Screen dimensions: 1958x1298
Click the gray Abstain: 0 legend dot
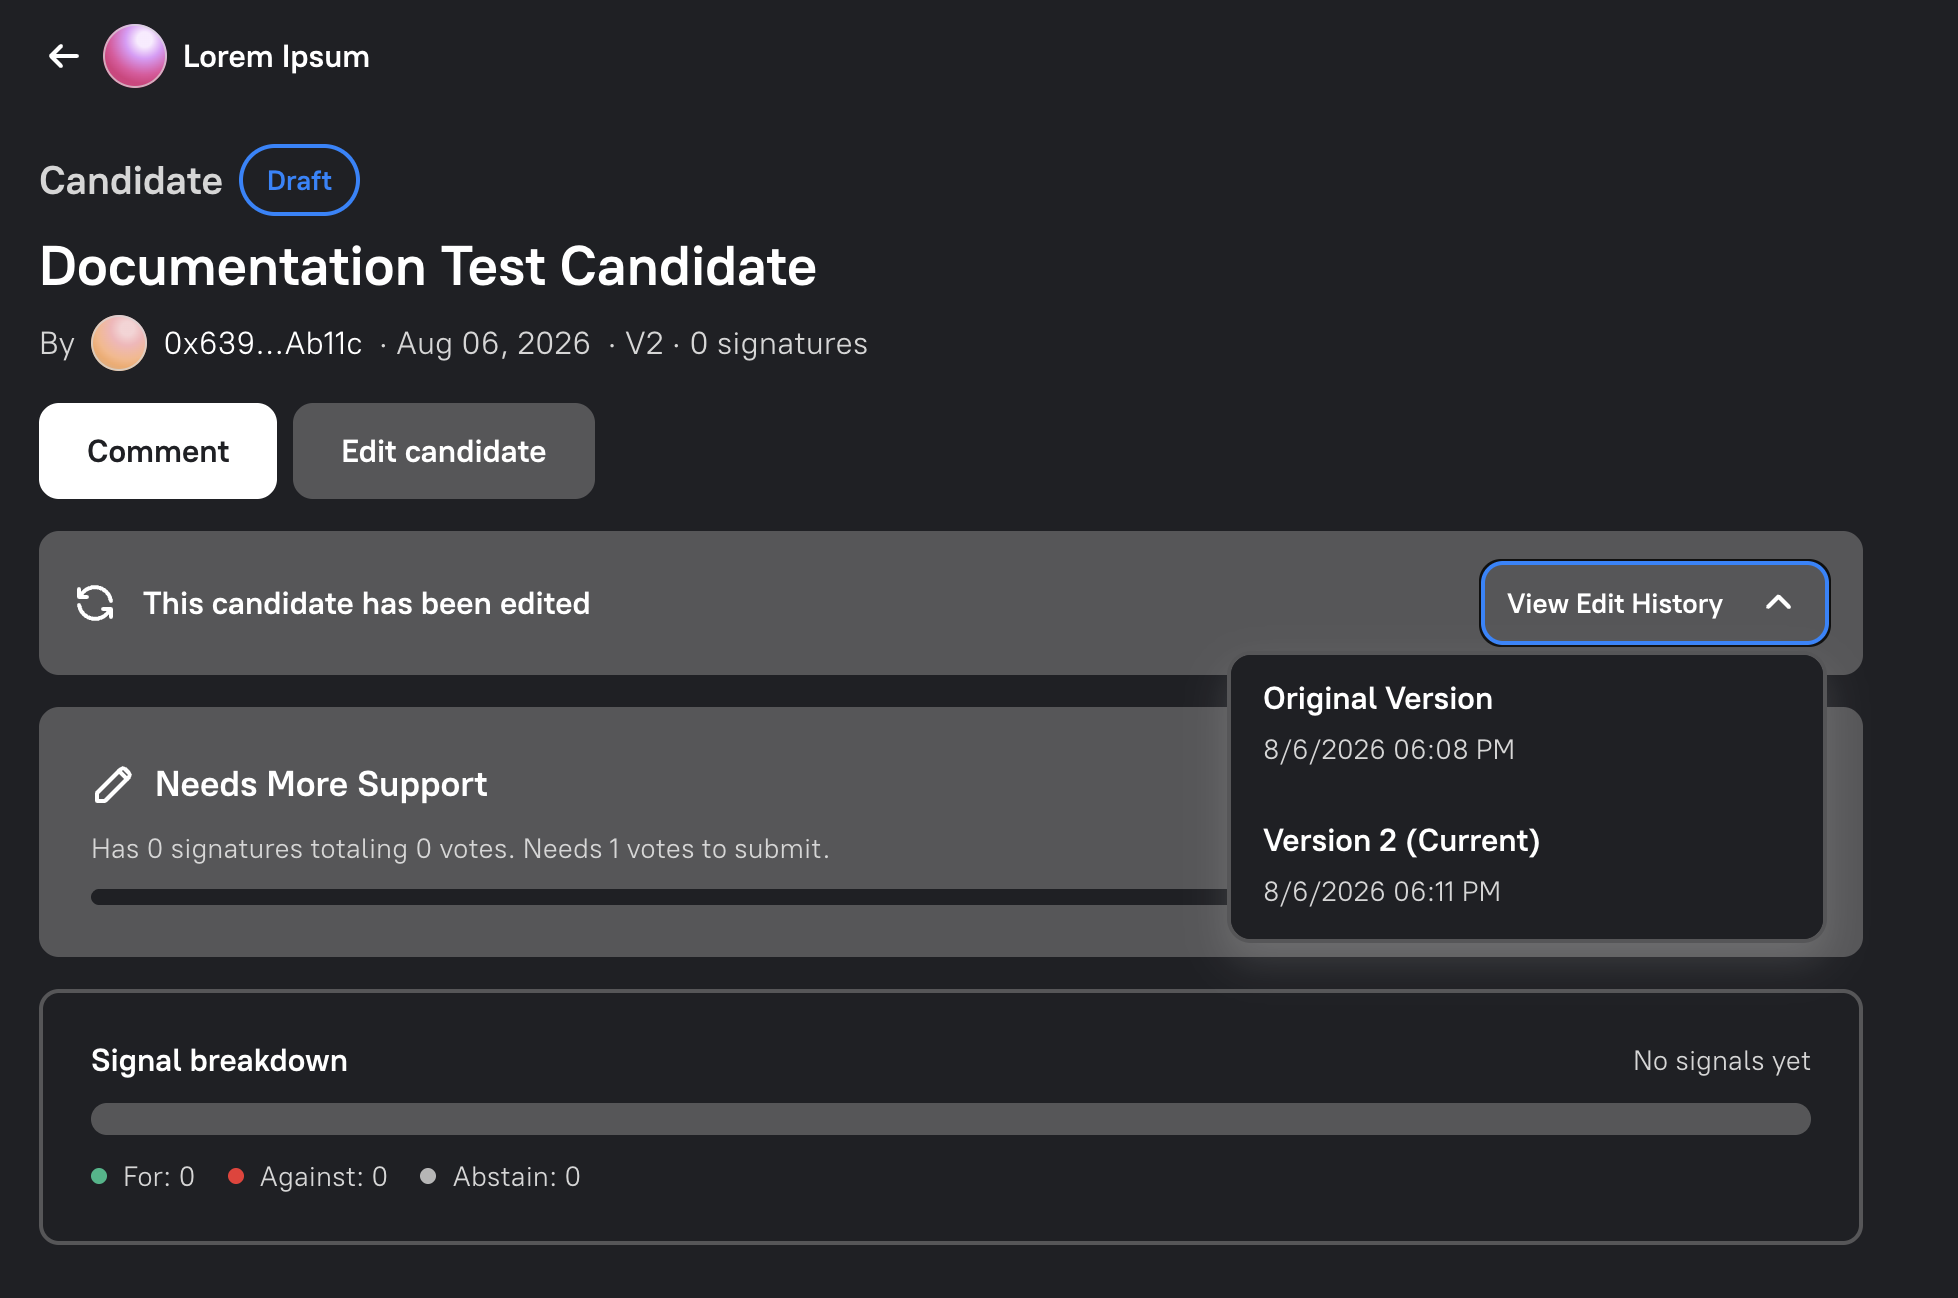[428, 1176]
